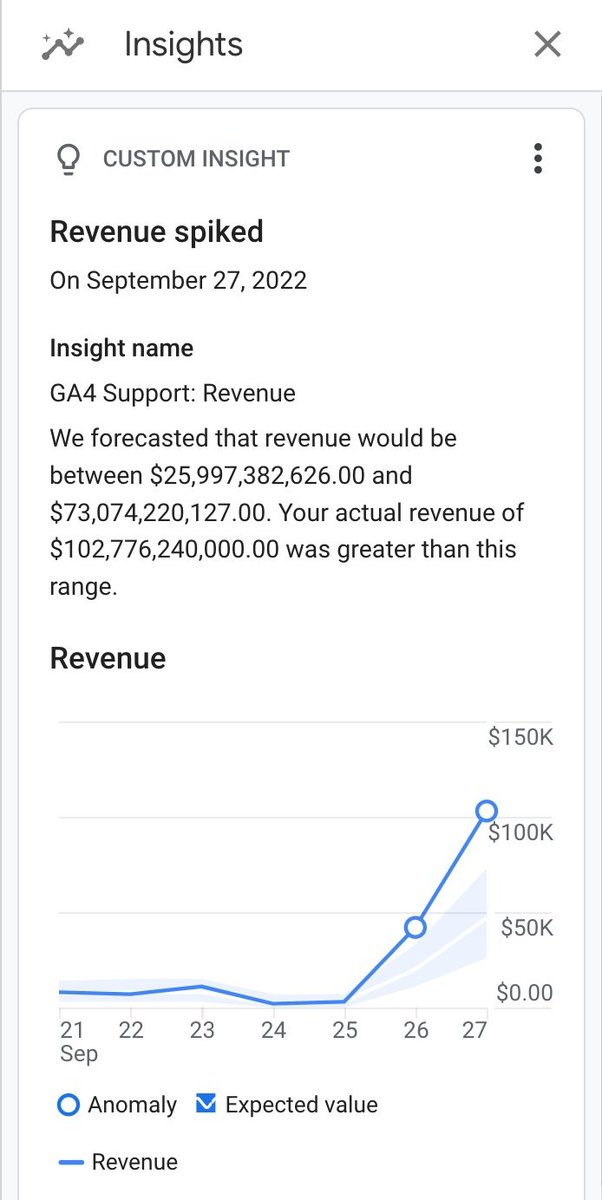Click the Anomaly legend circle
The width and height of the screenshot is (602, 1200).
(x=68, y=1105)
